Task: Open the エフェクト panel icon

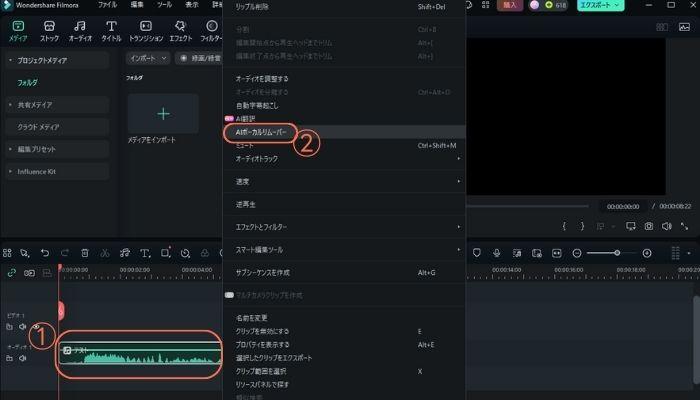Action: (x=180, y=26)
